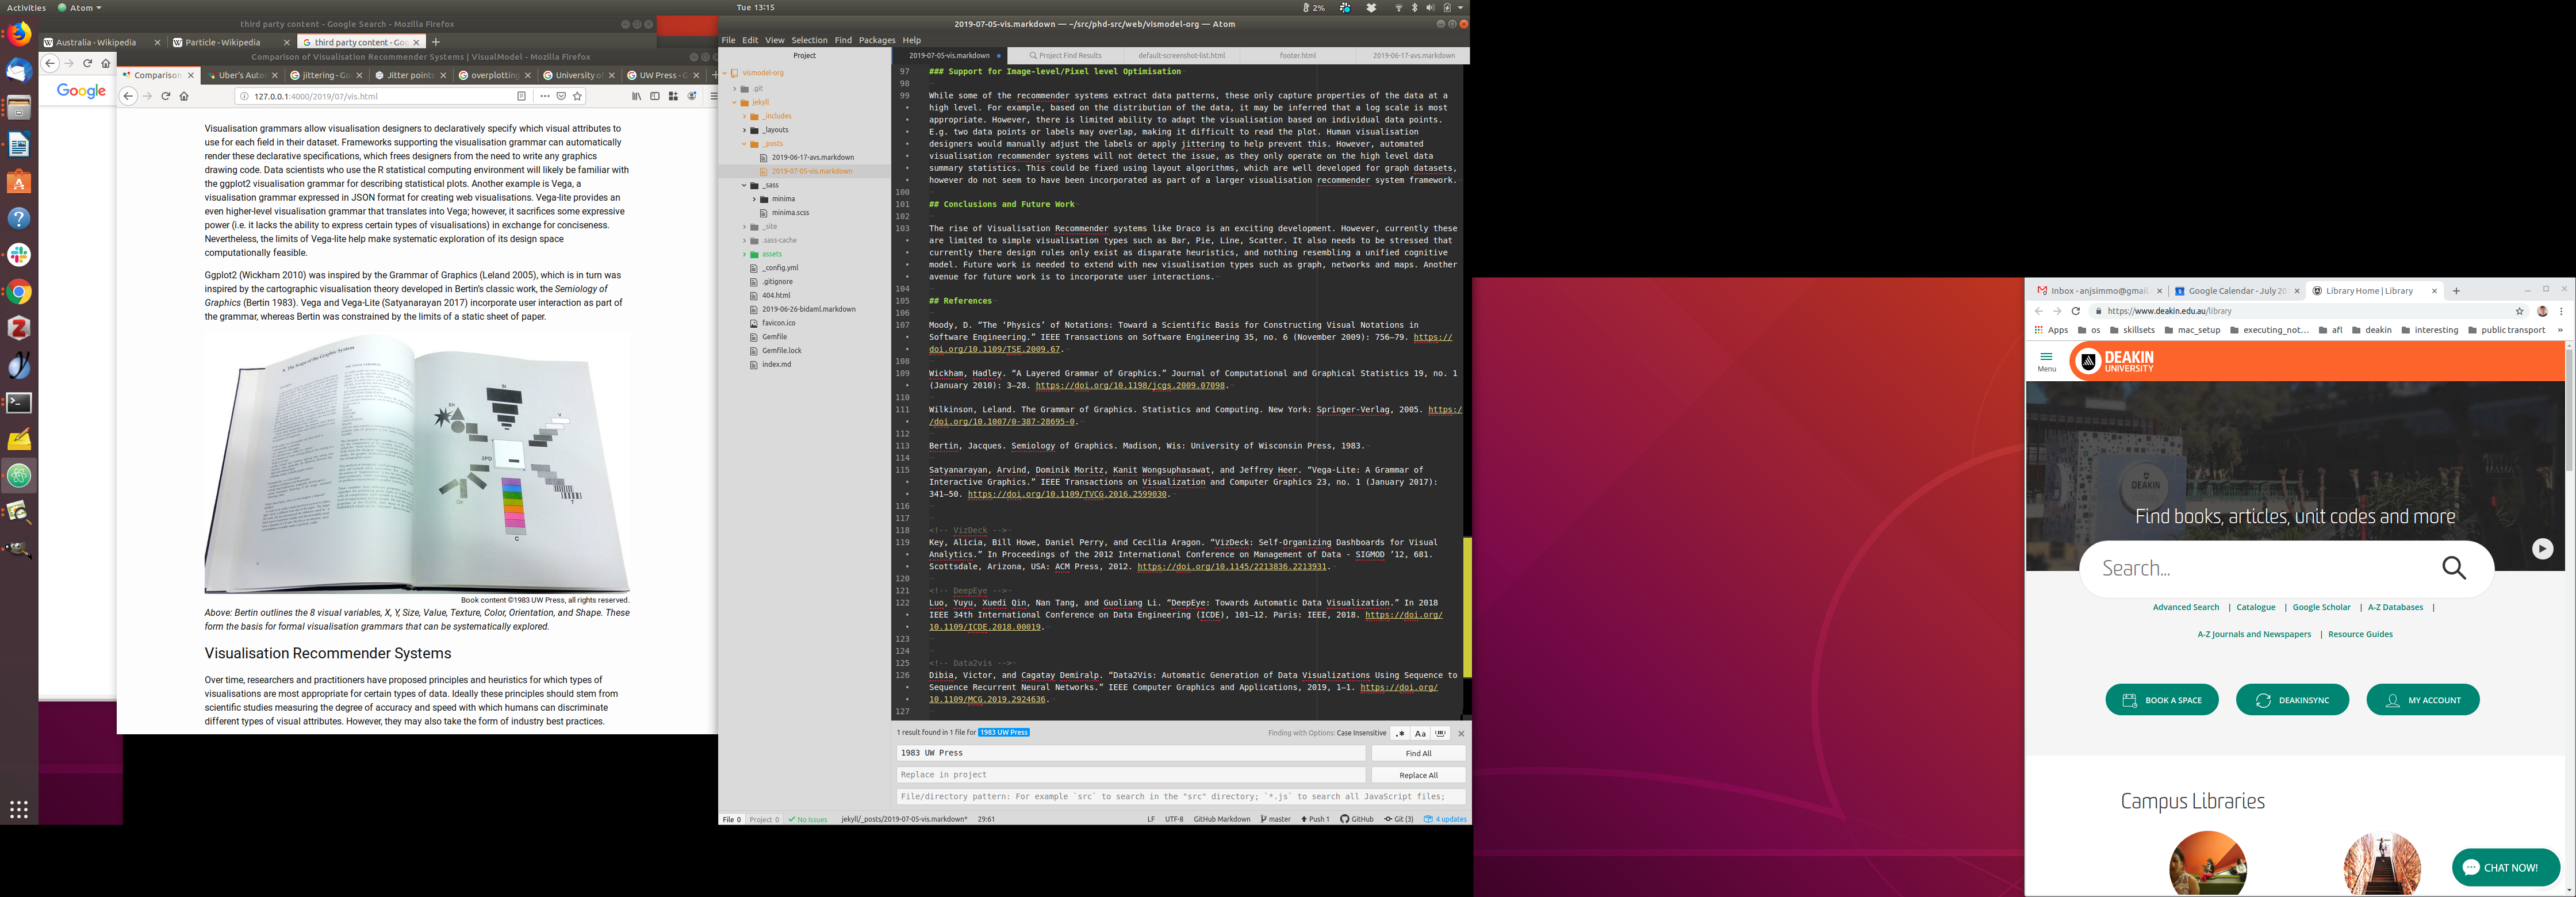Toggle case-sensitive match button in find panel

(1420, 733)
